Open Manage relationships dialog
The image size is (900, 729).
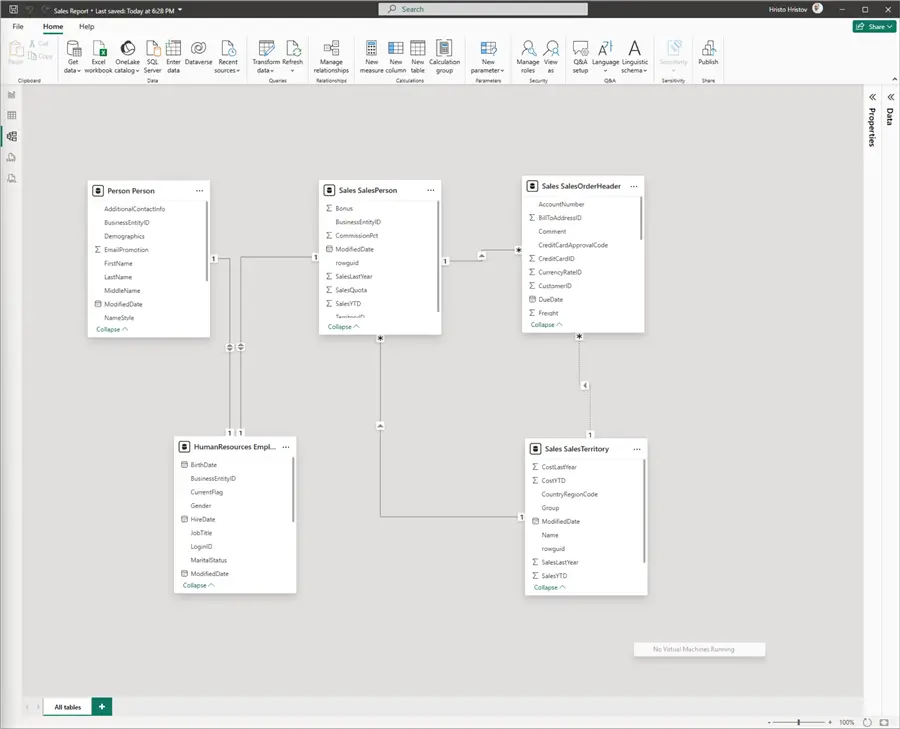click(x=331, y=57)
